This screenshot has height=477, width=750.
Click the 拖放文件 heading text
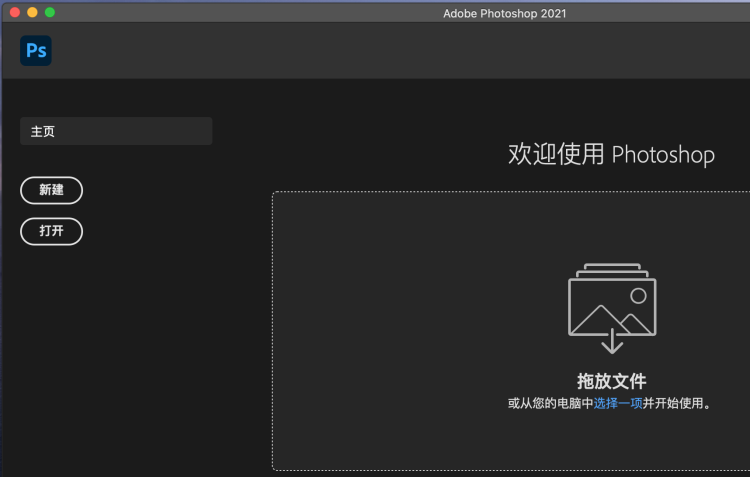click(x=612, y=381)
